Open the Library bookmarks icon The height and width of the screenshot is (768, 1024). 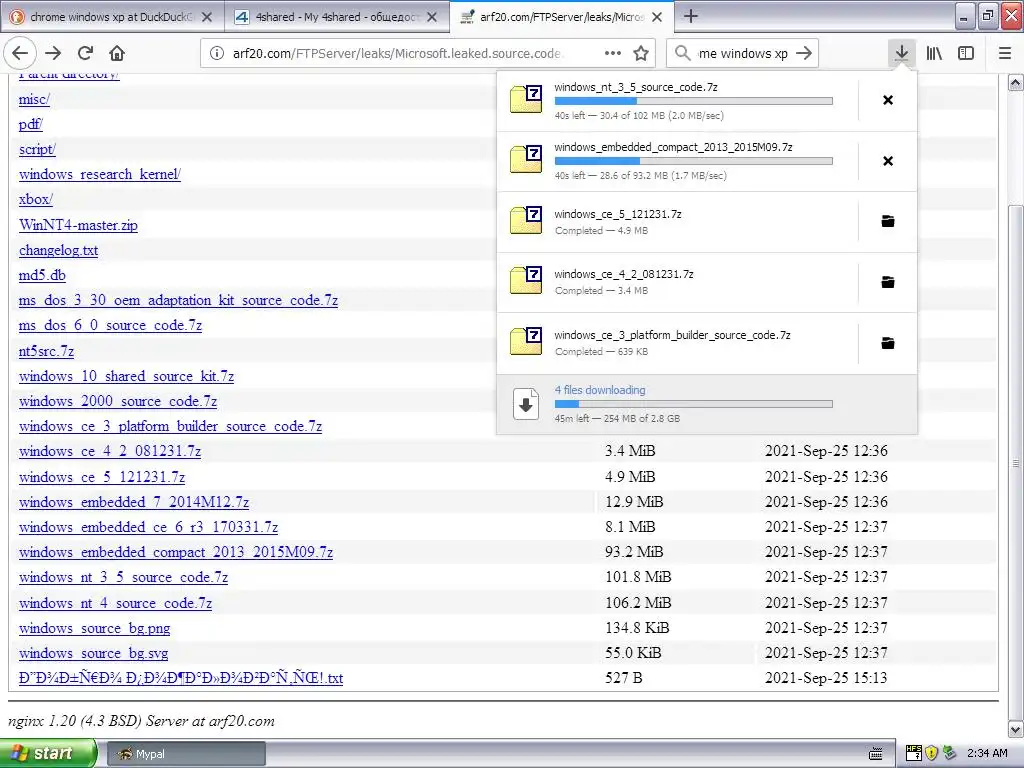tap(935, 54)
